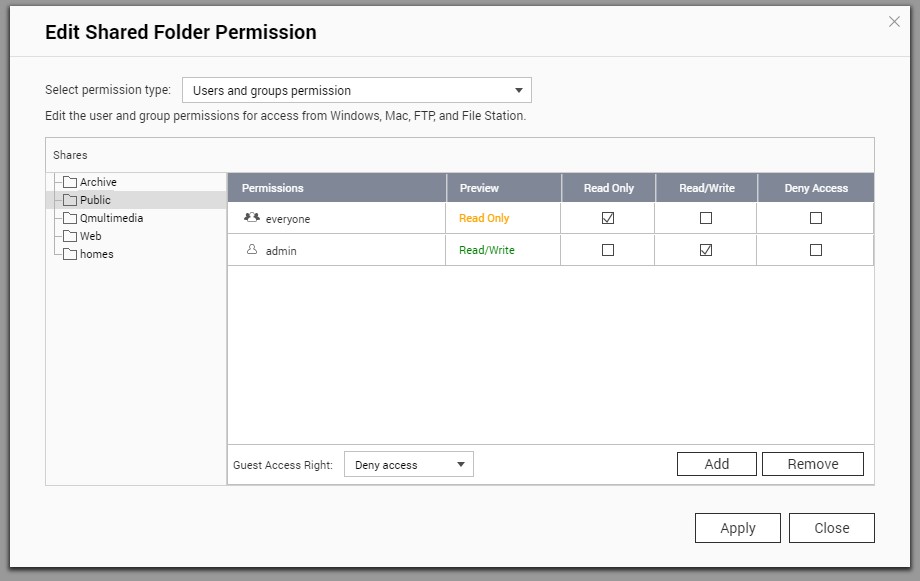Click the Public folder icon

(70, 200)
